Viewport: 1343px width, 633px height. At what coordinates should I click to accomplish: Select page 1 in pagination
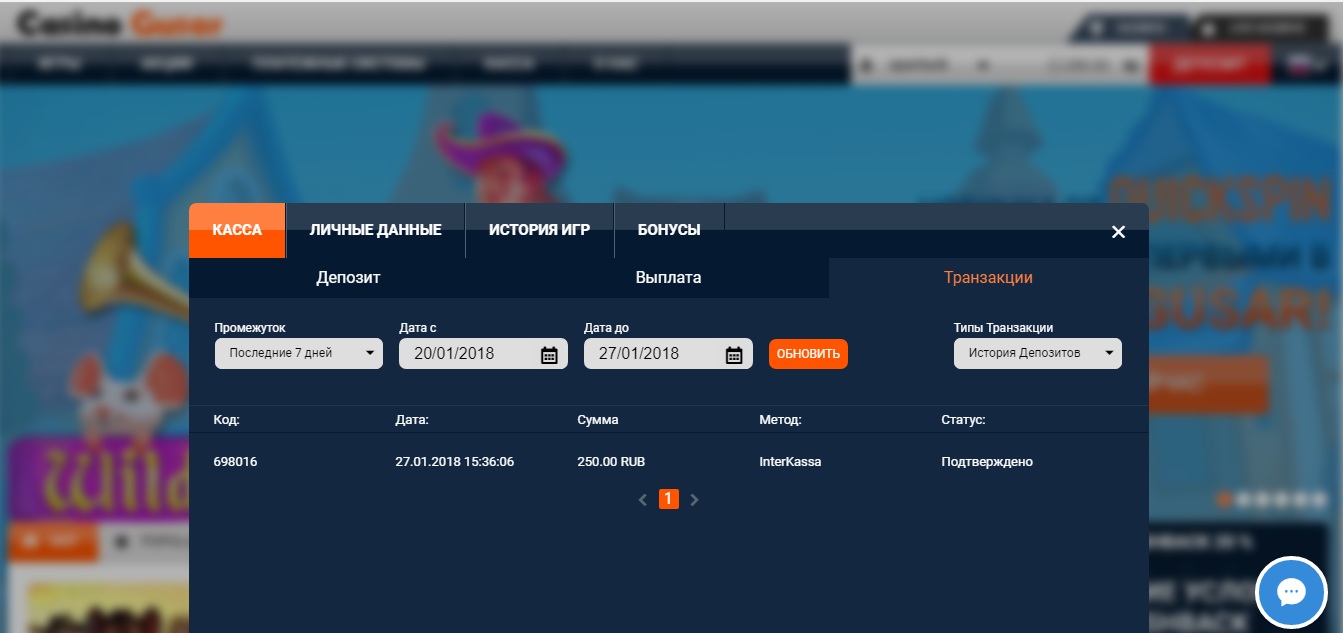coord(669,498)
